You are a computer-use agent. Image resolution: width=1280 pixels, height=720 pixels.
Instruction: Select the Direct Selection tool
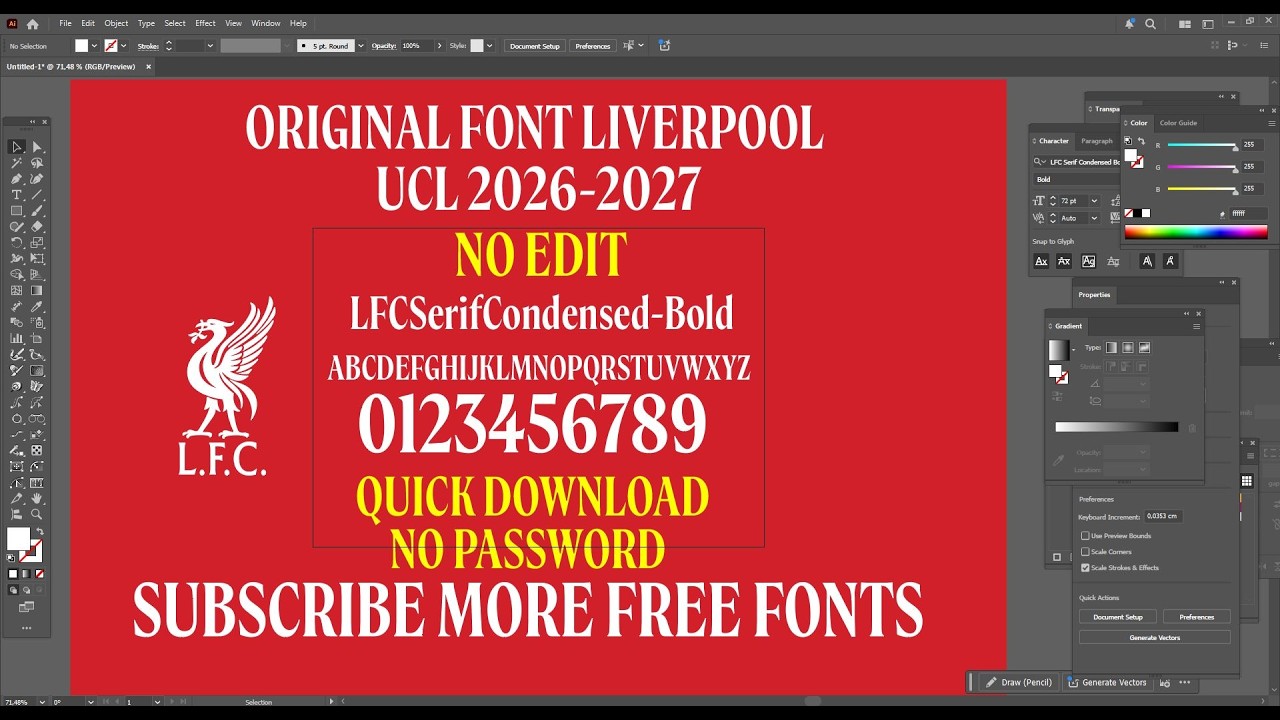click(37, 147)
